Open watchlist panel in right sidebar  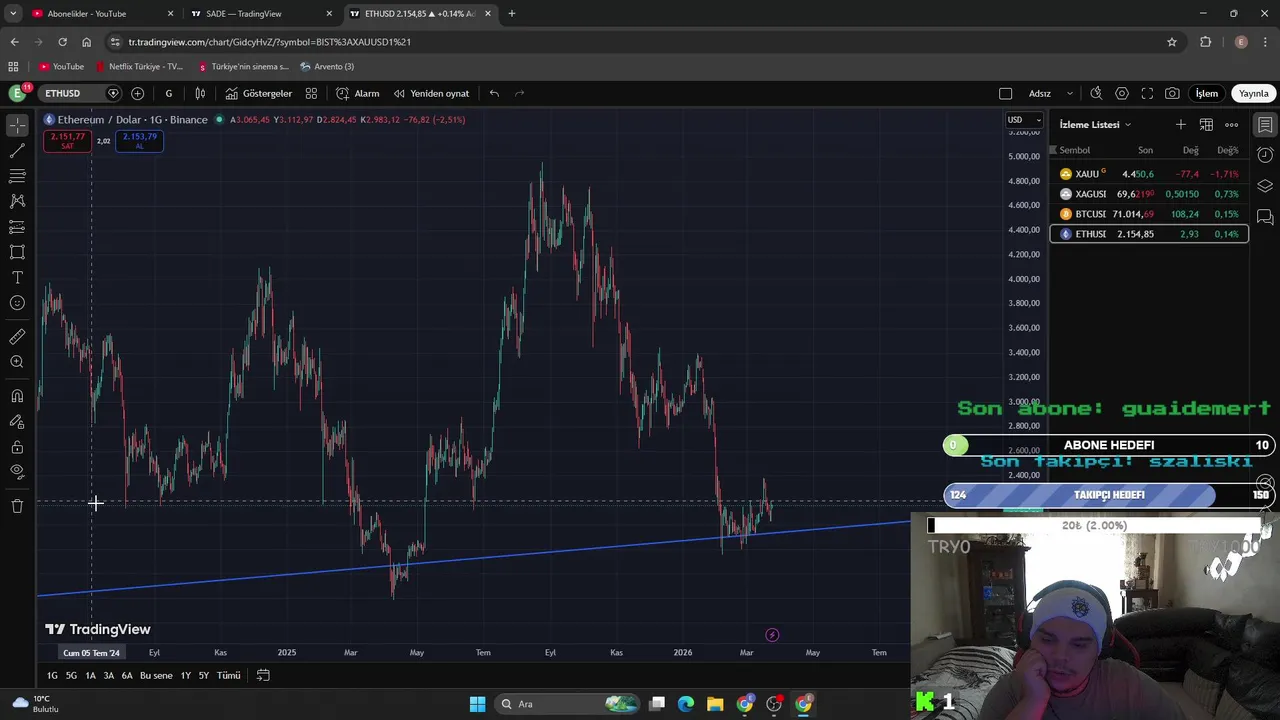(1265, 125)
